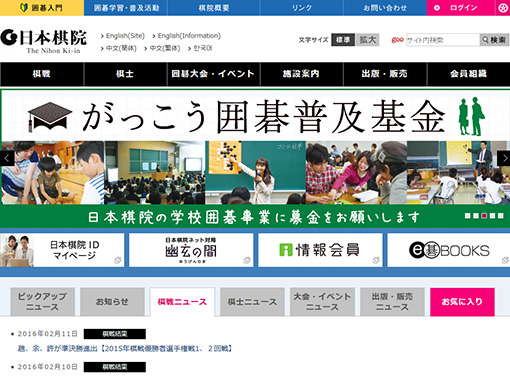The width and height of the screenshot is (510, 380).
Task: Show next carousel slide arrow
Action: click(x=503, y=158)
